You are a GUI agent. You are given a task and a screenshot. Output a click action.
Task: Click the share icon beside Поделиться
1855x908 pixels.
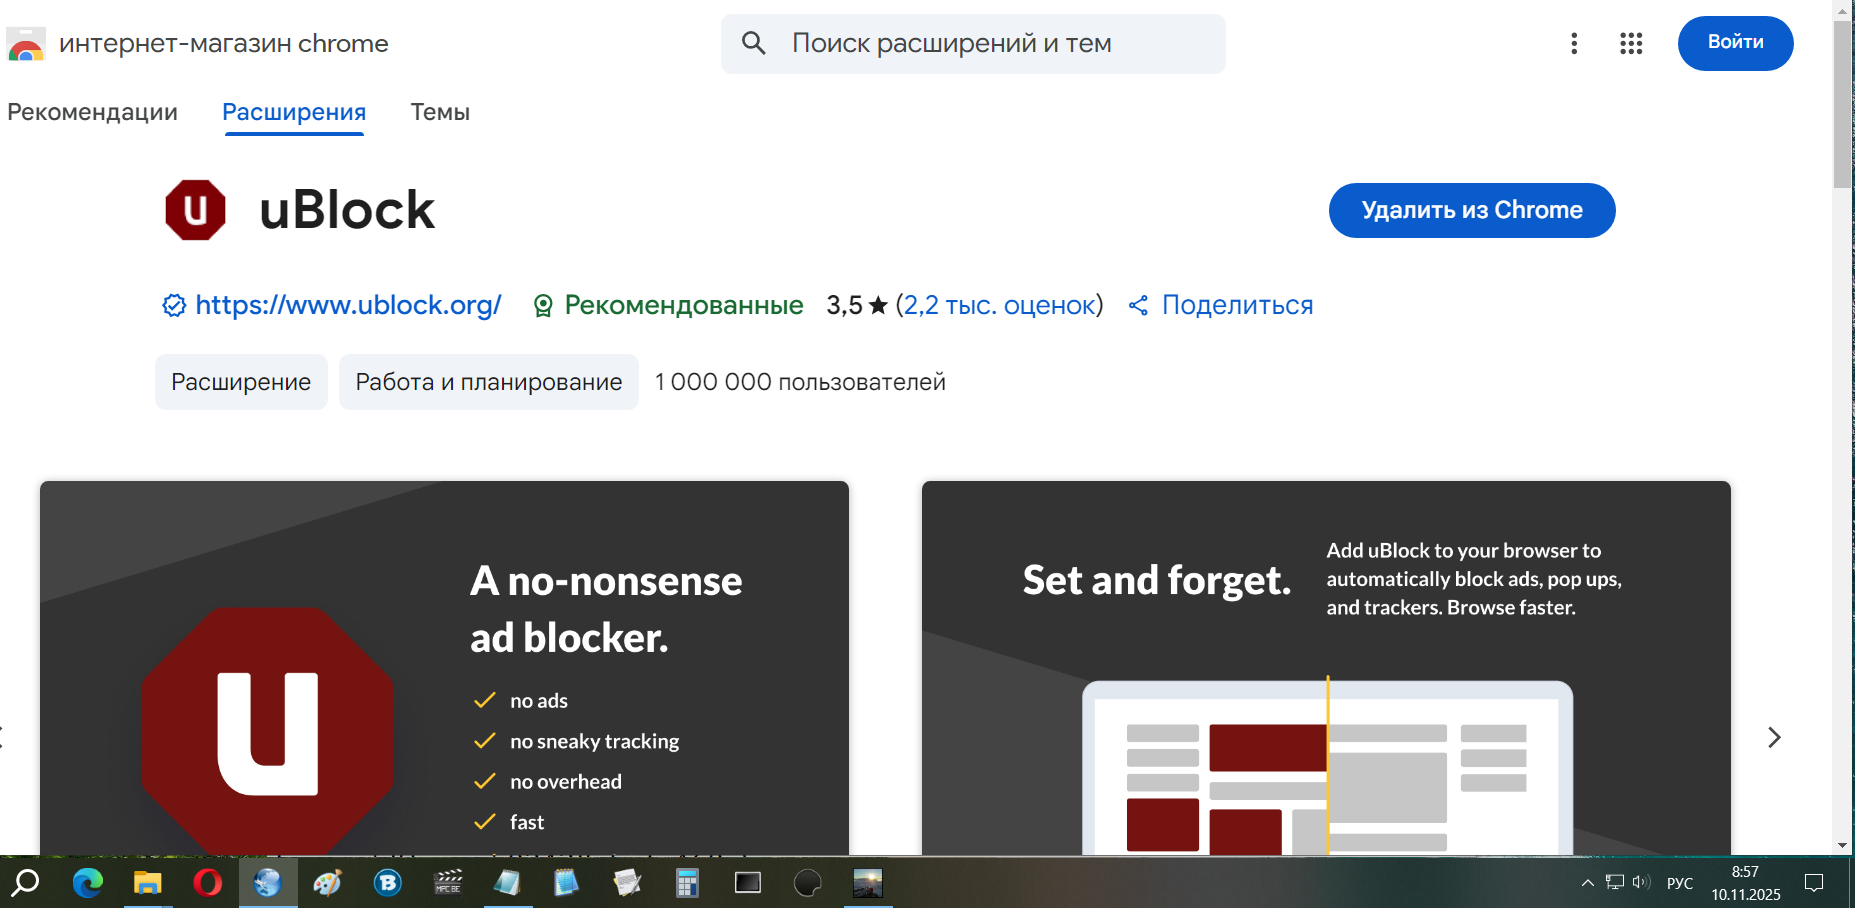pos(1138,305)
